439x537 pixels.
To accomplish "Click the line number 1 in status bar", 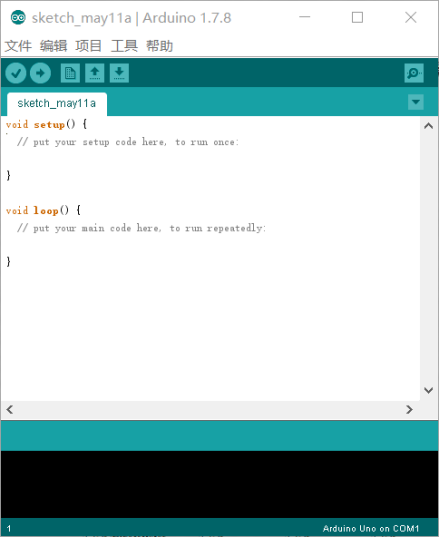I will [9, 528].
